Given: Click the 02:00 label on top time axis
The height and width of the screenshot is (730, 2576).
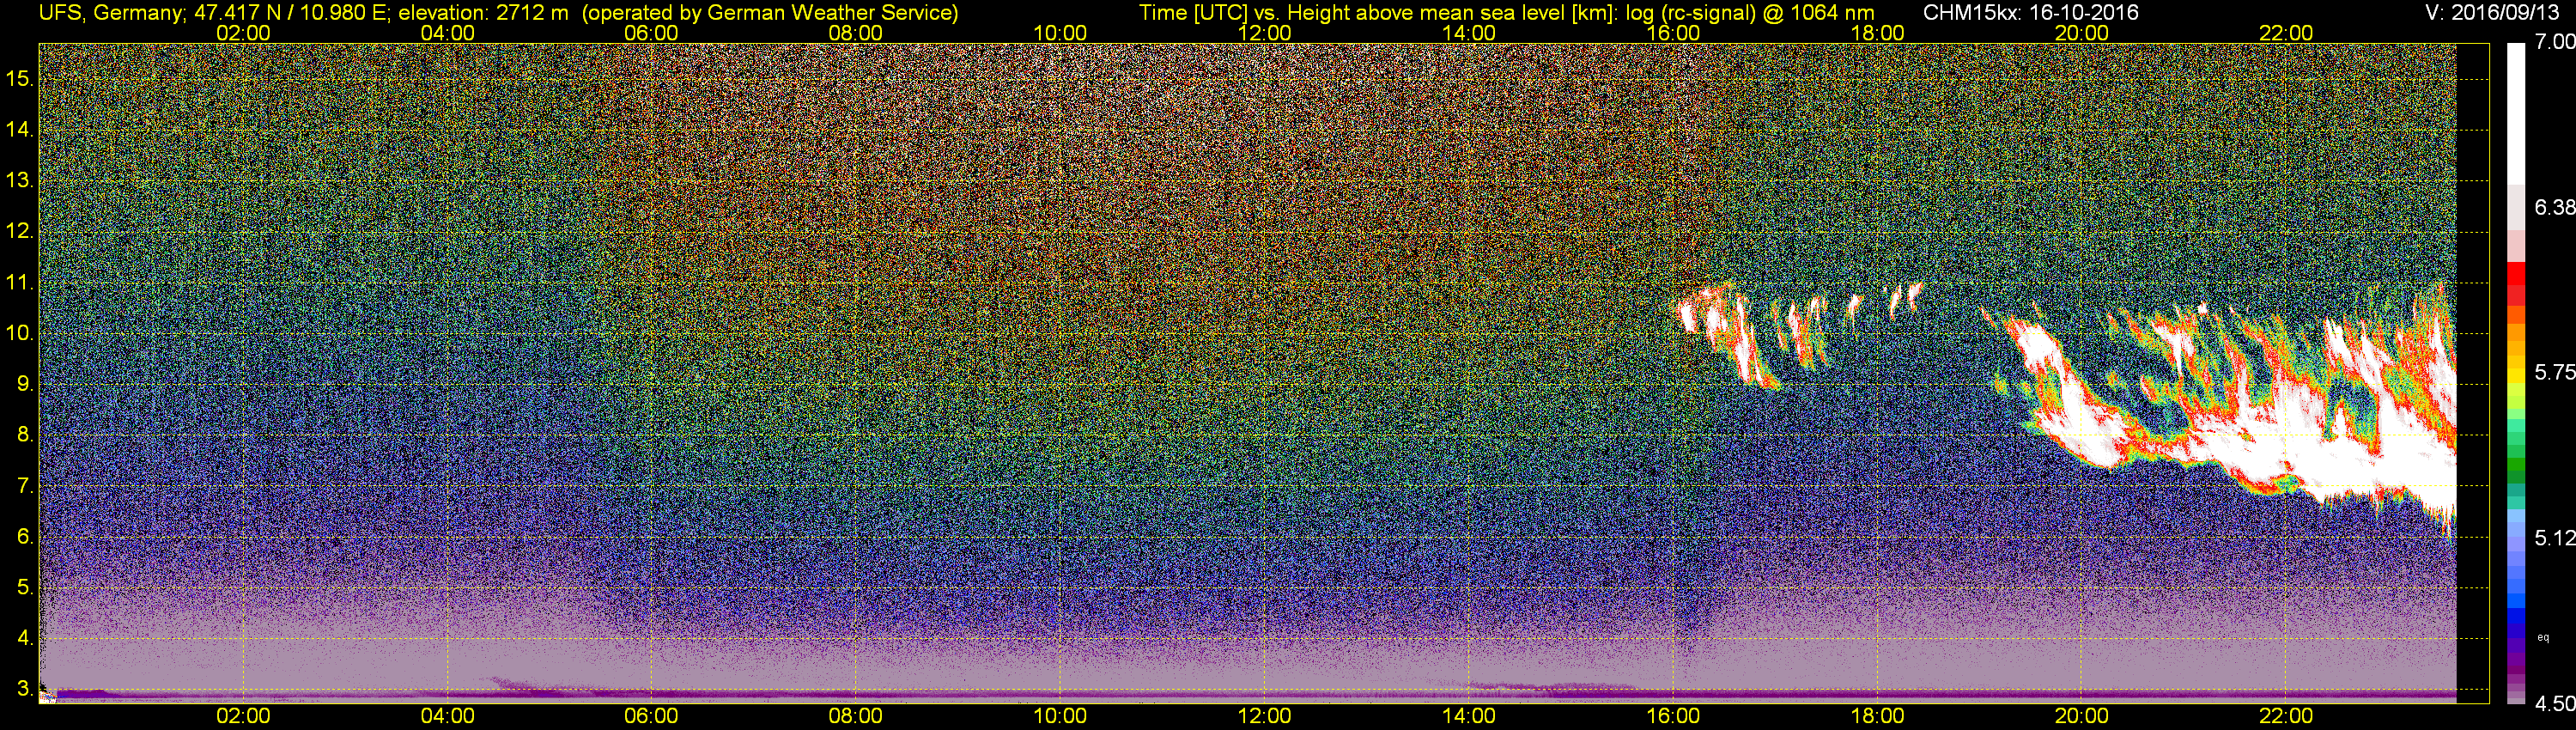Looking at the screenshot, I should pos(243,33).
